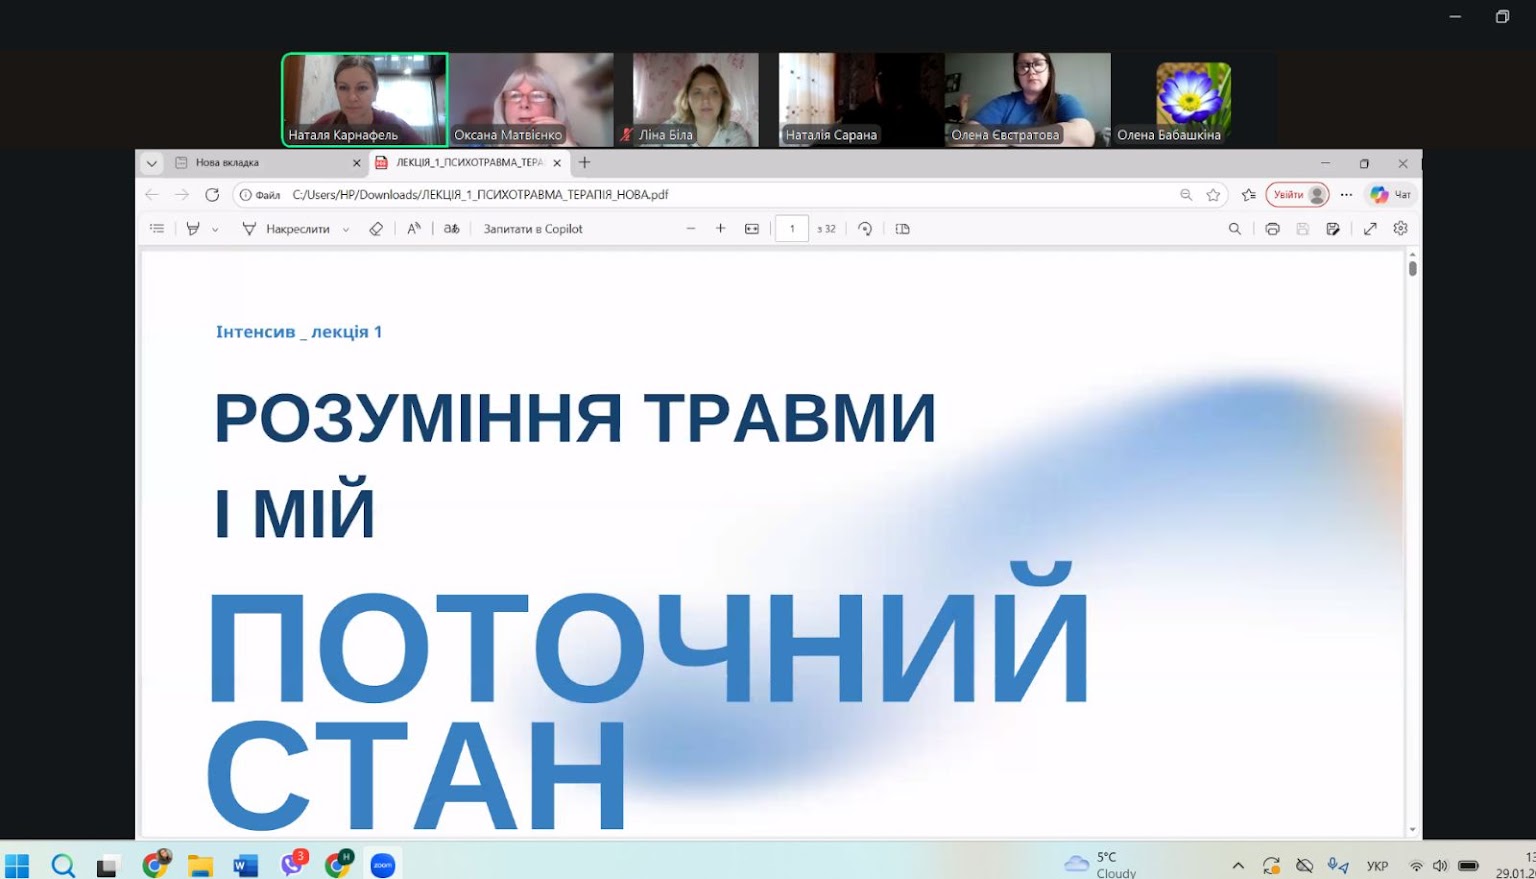Open the table of contents sidebar
Screen dimensions: 1536x879
[157, 229]
